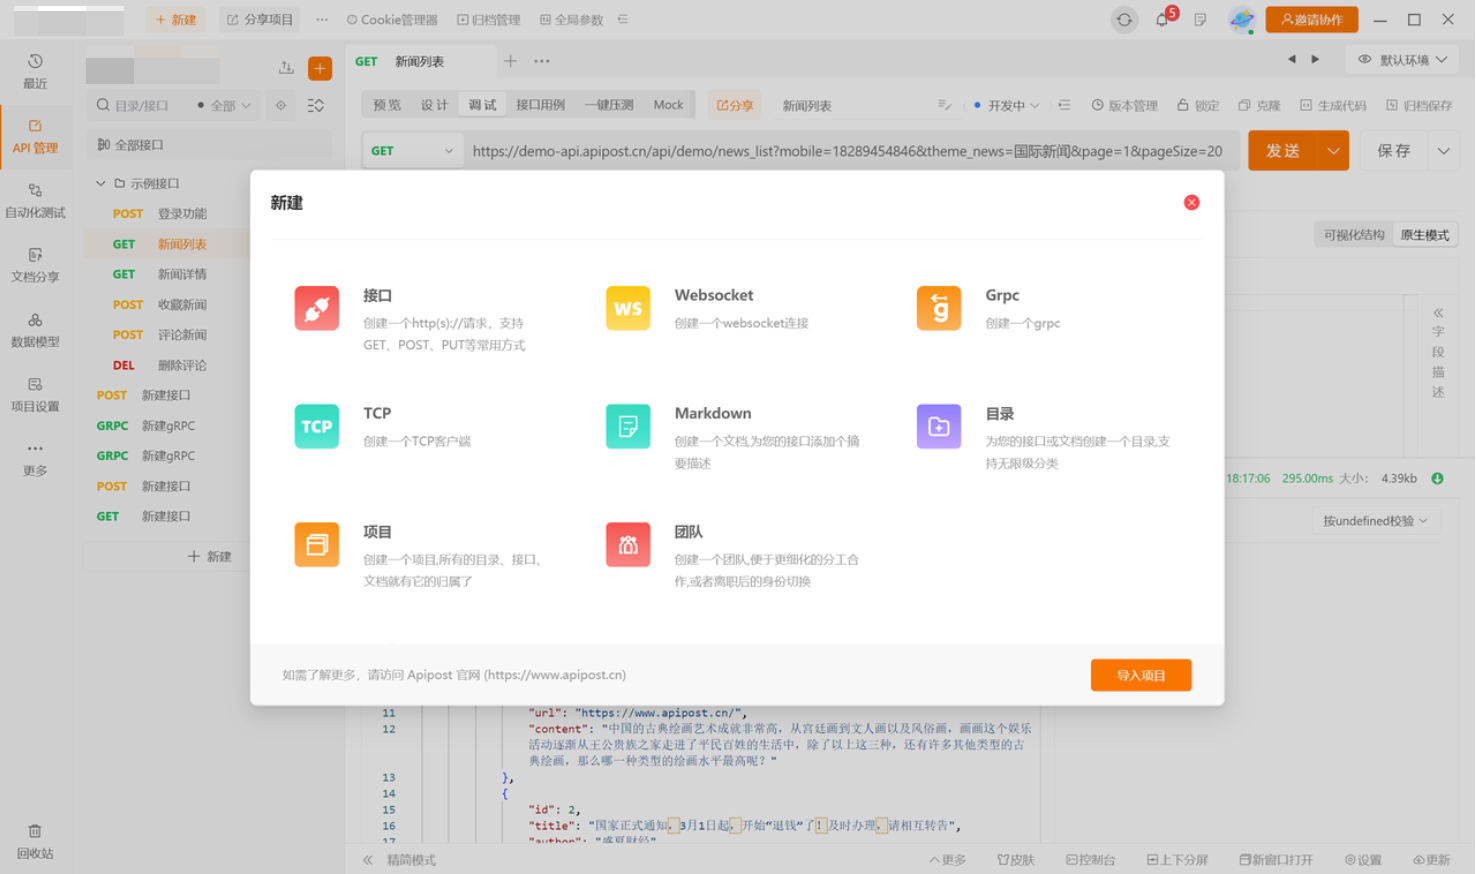
Task: Close the 新建 dialog with red X
Action: (x=1191, y=202)
